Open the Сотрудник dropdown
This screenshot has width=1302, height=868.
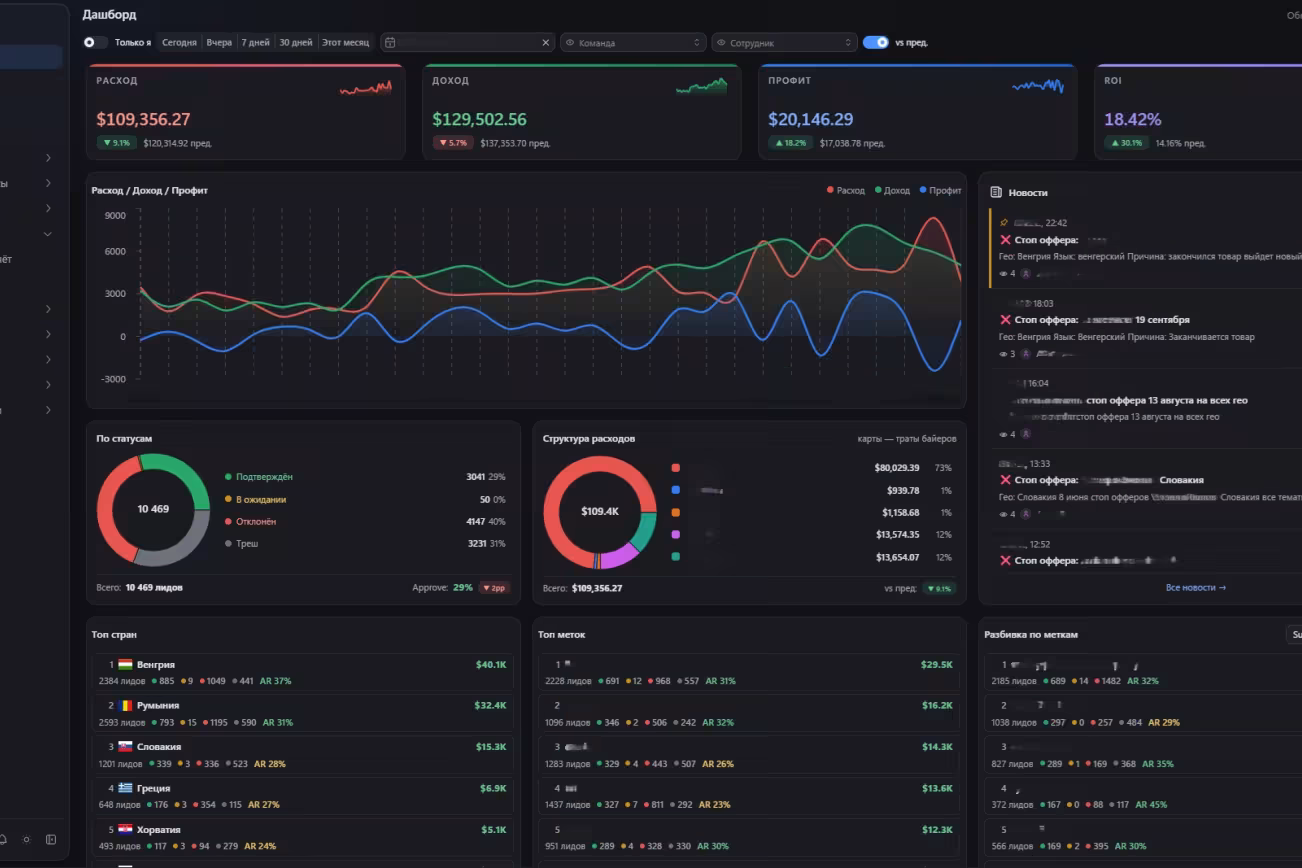[x=785, y=43]
